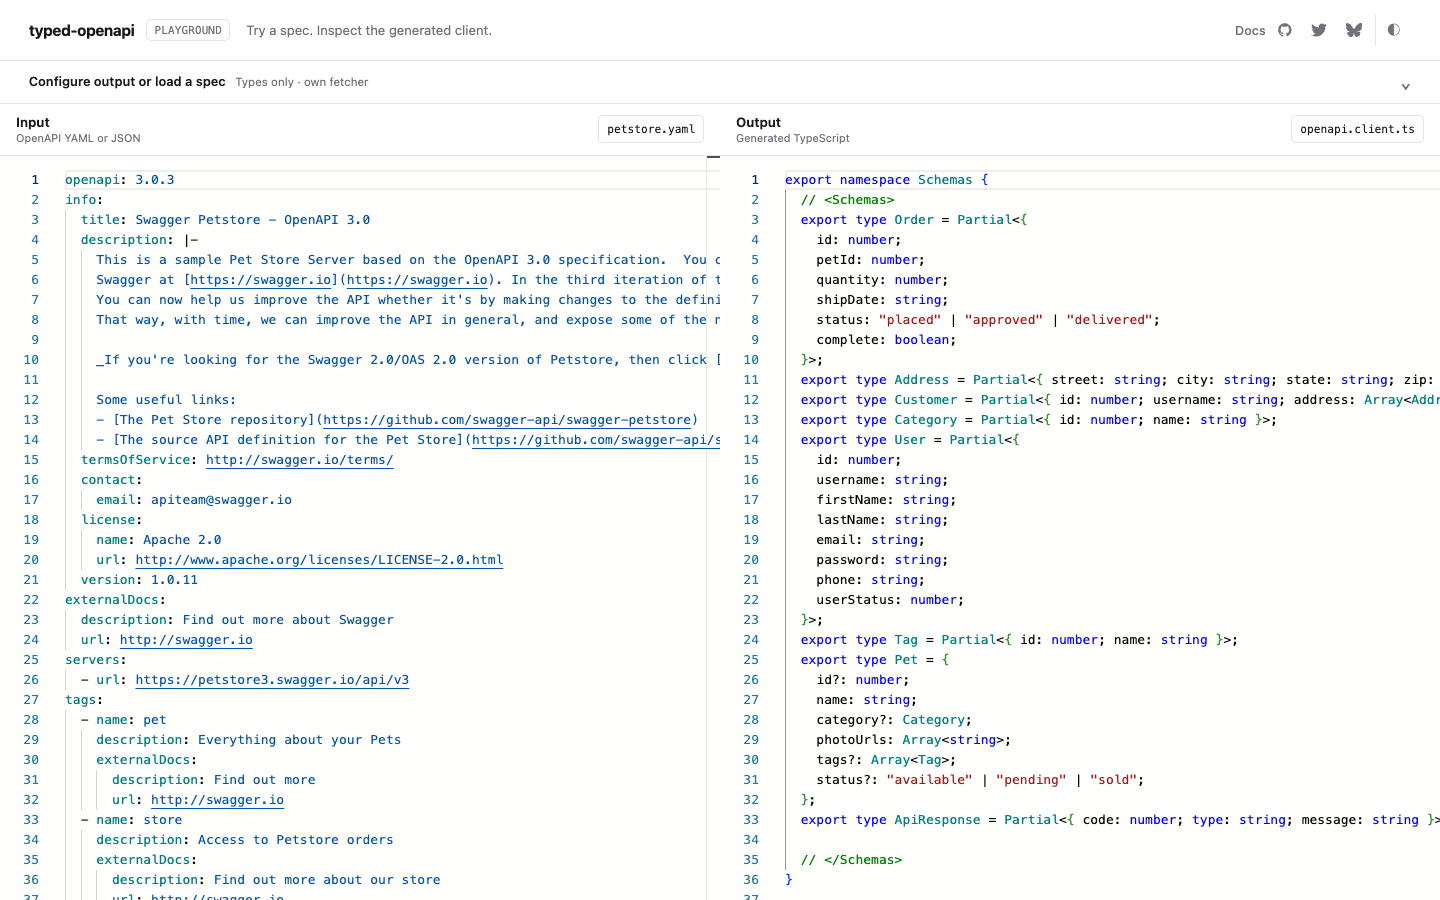Open the Apache LICENSE-2.0.html URL
This screenshot has height=900, width=1440.
(x=319, y=560)
